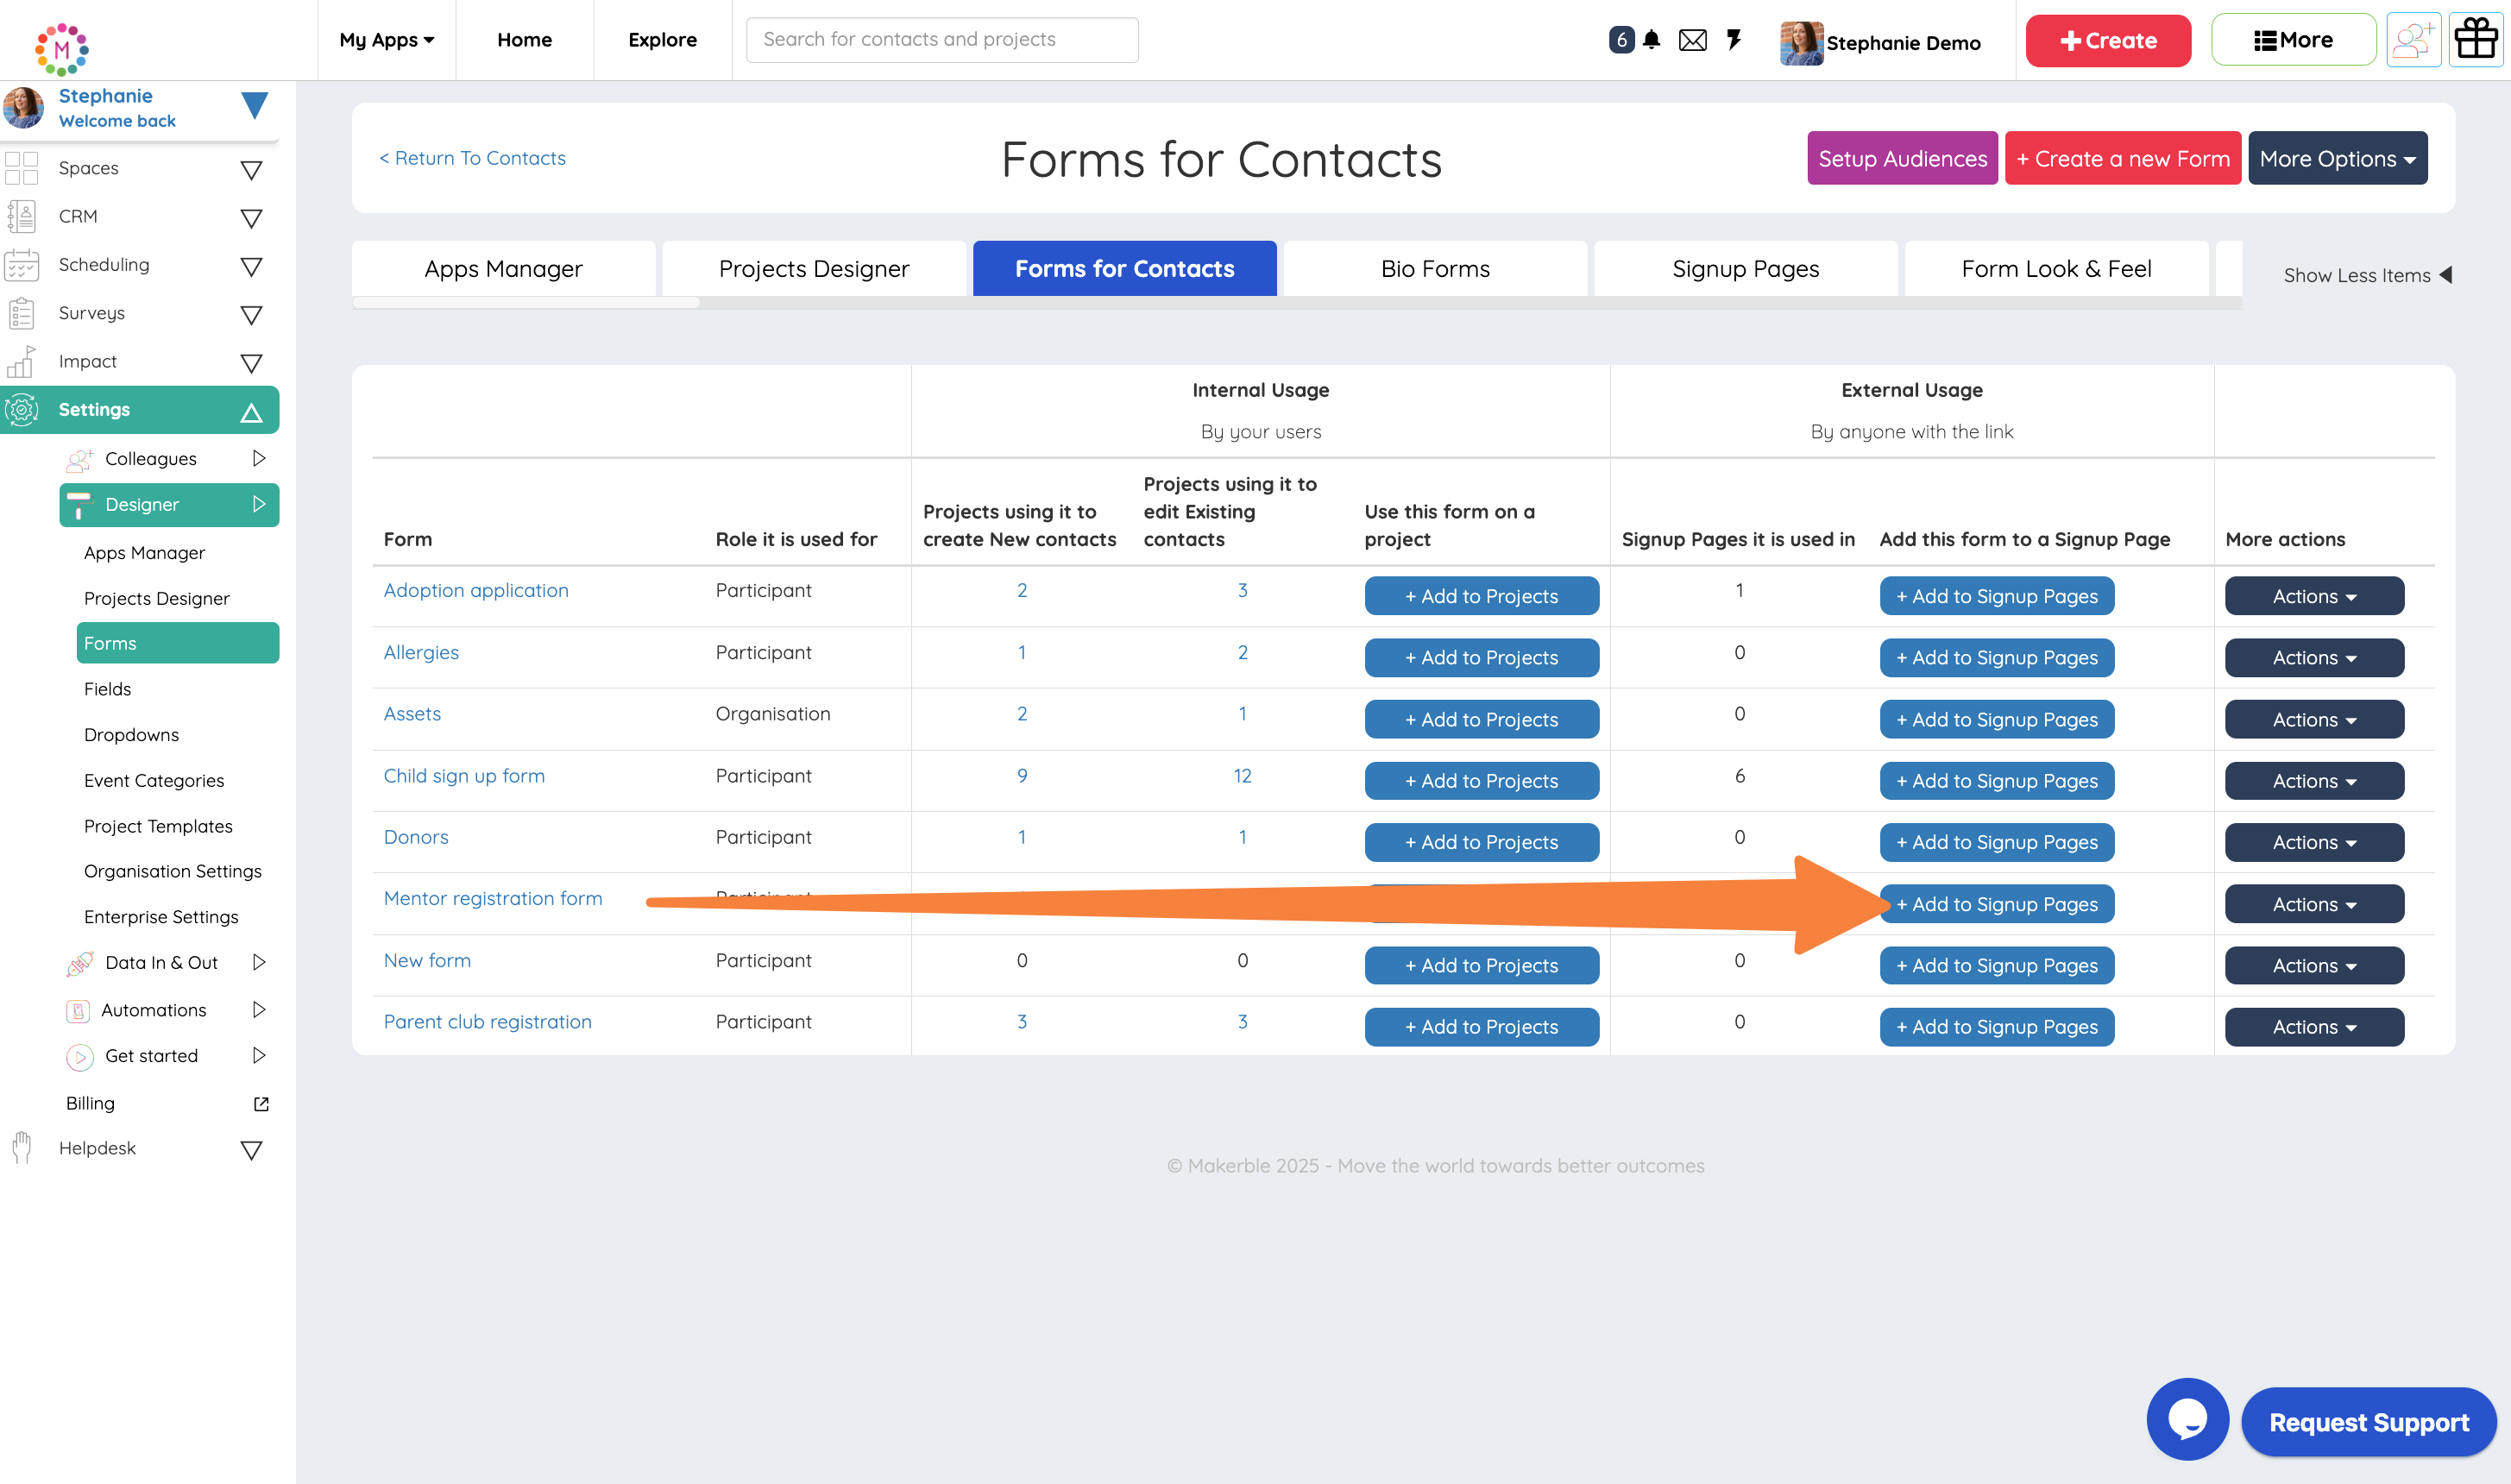Screen dimensions: 2511x1484
Task: Open Actions dropdown for Allergies form
Action: tap(2313, 658)
